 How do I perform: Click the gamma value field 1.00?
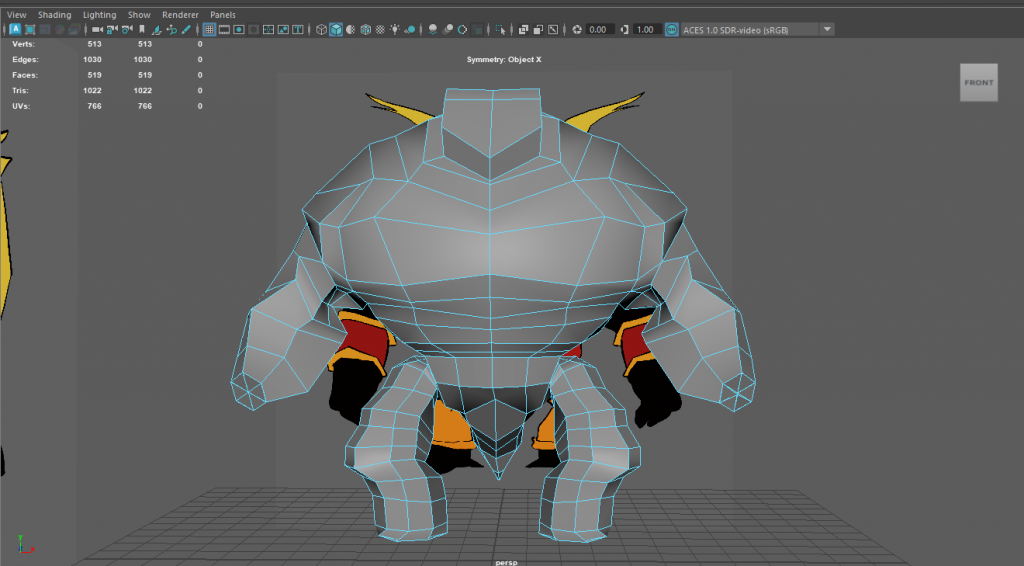647,29
